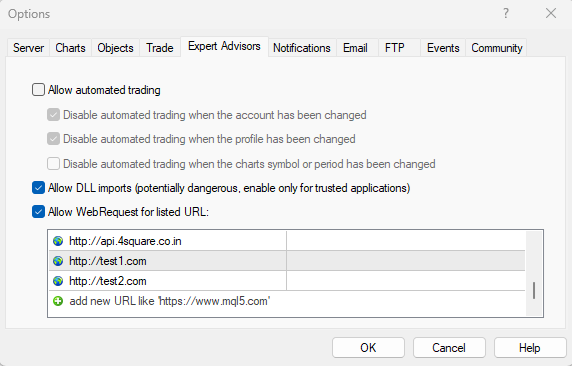The height and width of the screenshot is (366, 572).
Task: Confirm settings with OK button
Action: tap(368, 347)
